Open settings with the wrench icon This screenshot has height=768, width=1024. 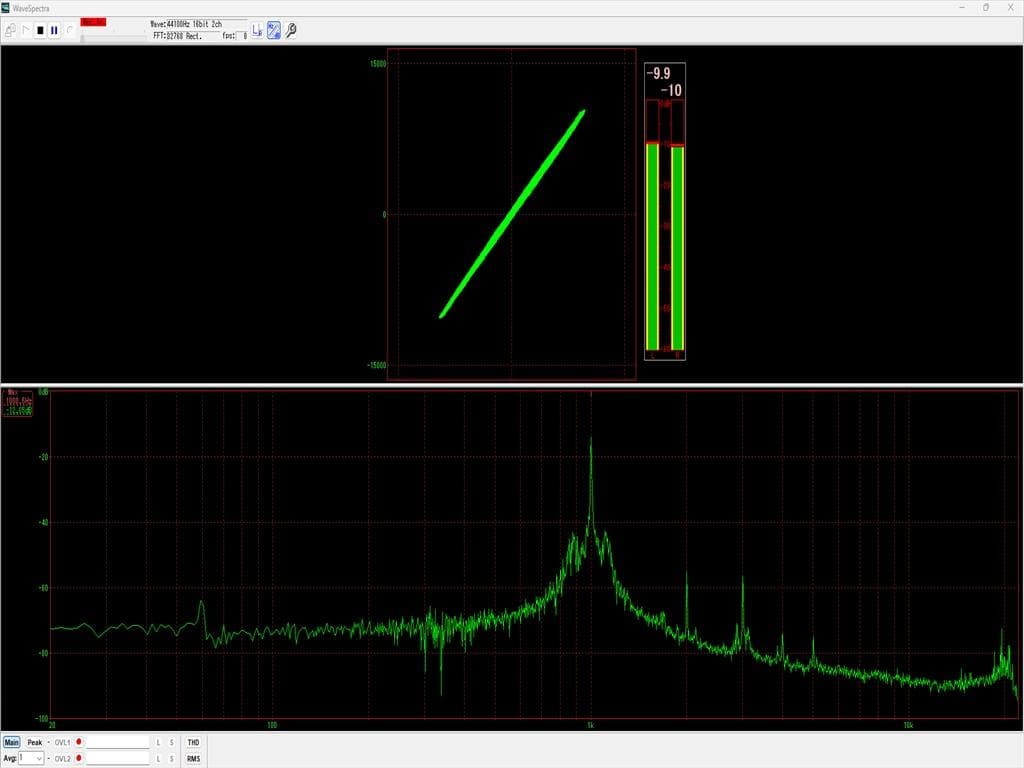[x=291, y=30]
